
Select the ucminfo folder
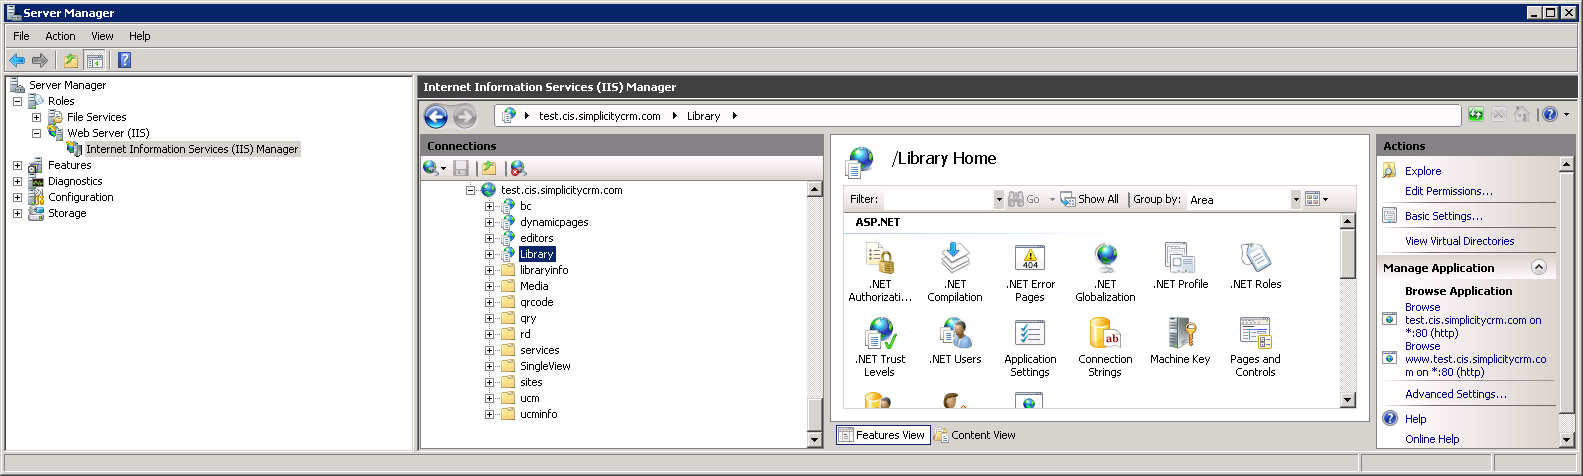click(538, 414)
